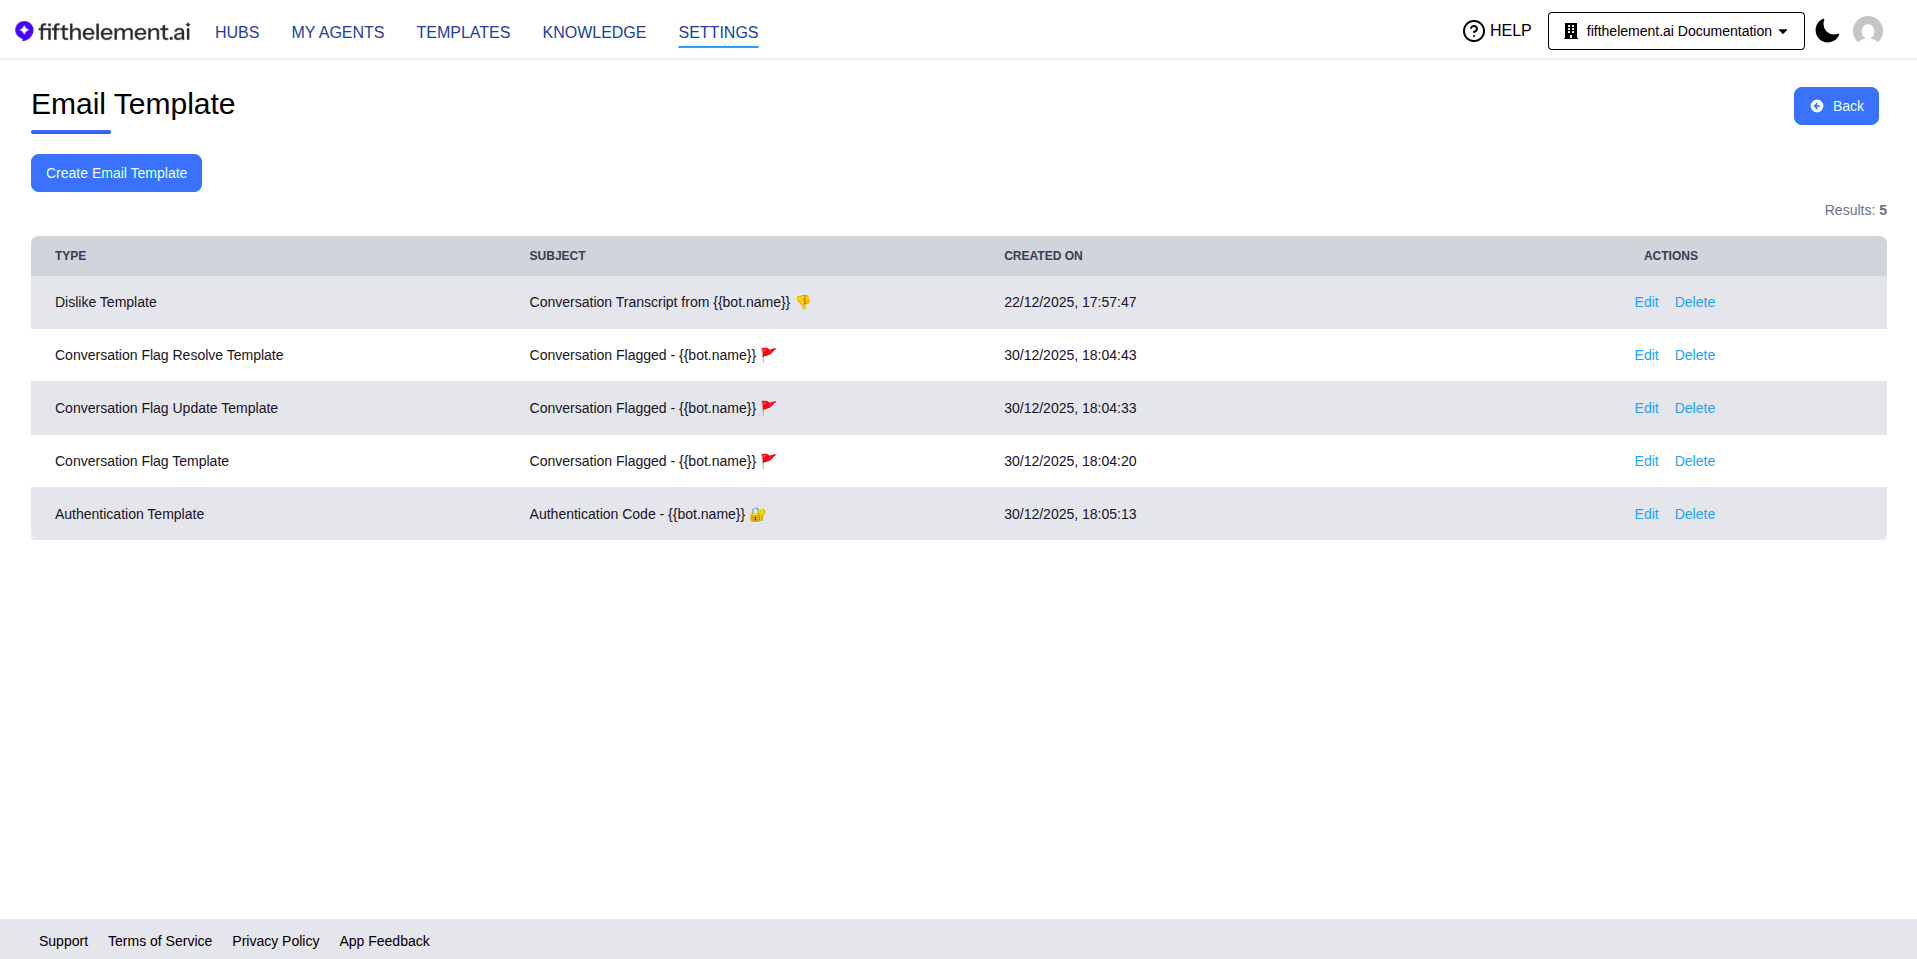Switch to Templates menu
Screen dimensions: 1917x959
pos(463,32)
